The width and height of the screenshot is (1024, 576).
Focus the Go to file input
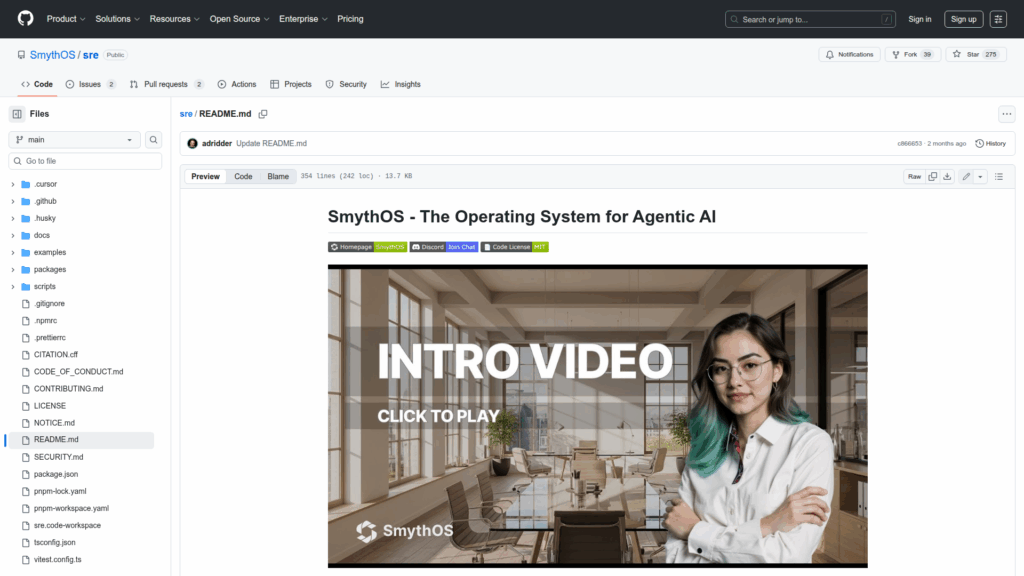pos(85,161)
